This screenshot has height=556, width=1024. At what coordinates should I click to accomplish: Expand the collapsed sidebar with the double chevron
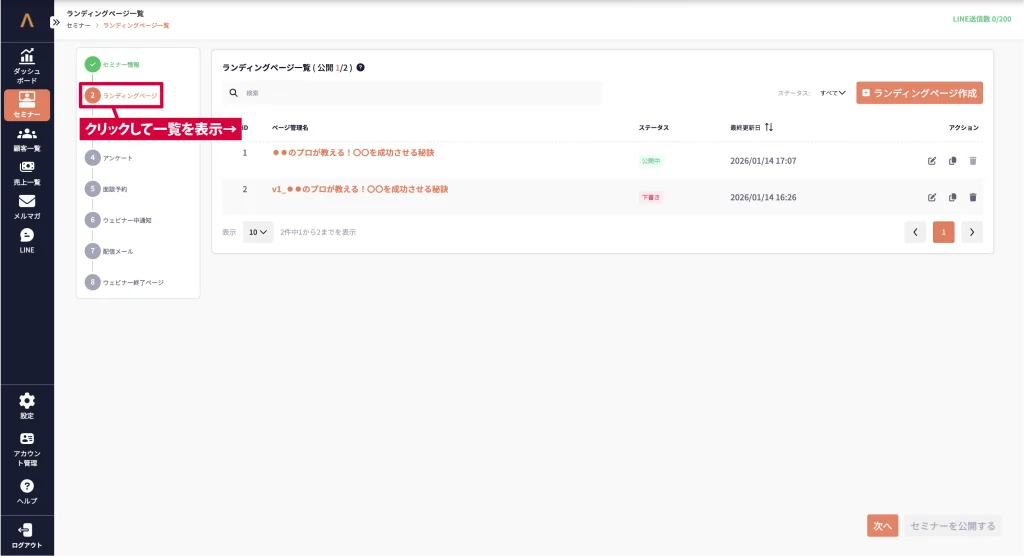(x=56, y=22)
